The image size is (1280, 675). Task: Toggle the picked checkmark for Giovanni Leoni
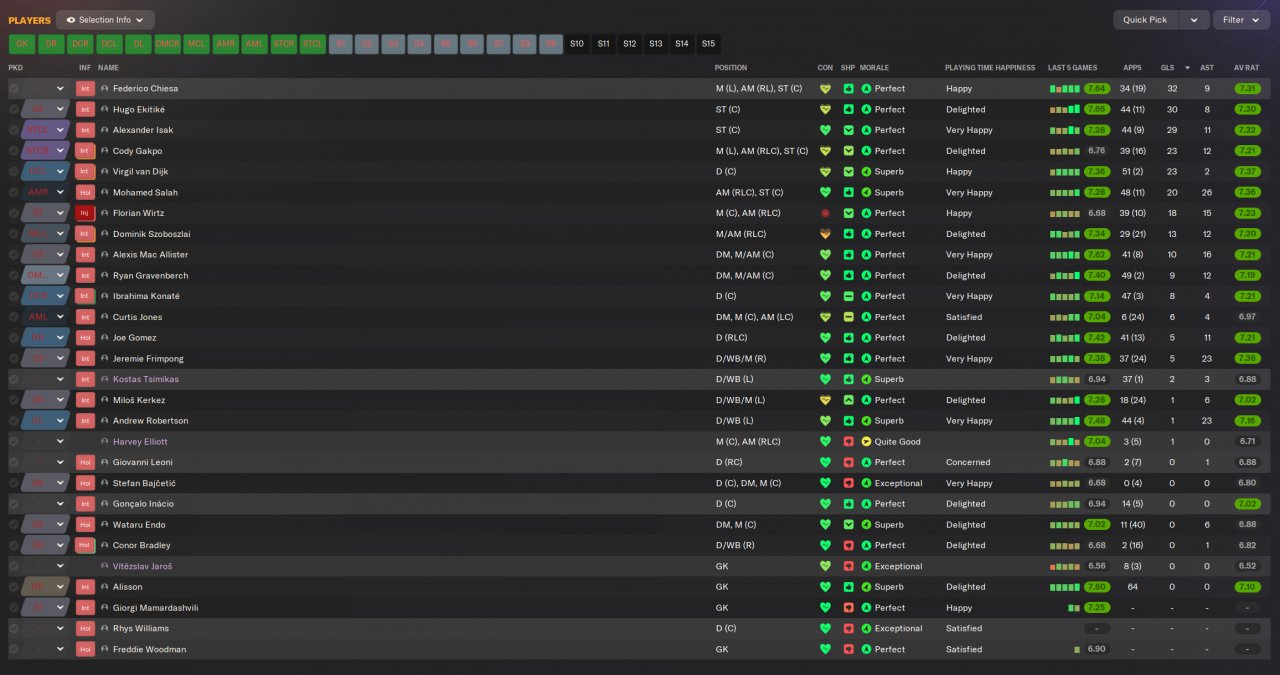coord(14,462)
